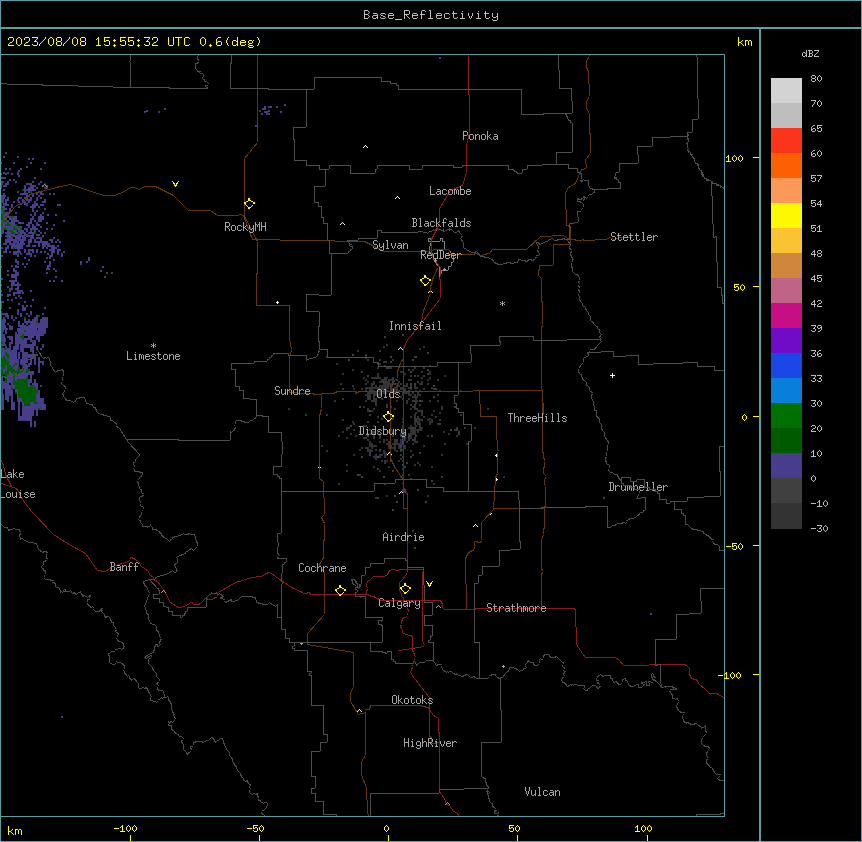This screenshot has height=842, width=862.
Task: Click the 65 value in the dBZ legend
Action: pos(816,129)
